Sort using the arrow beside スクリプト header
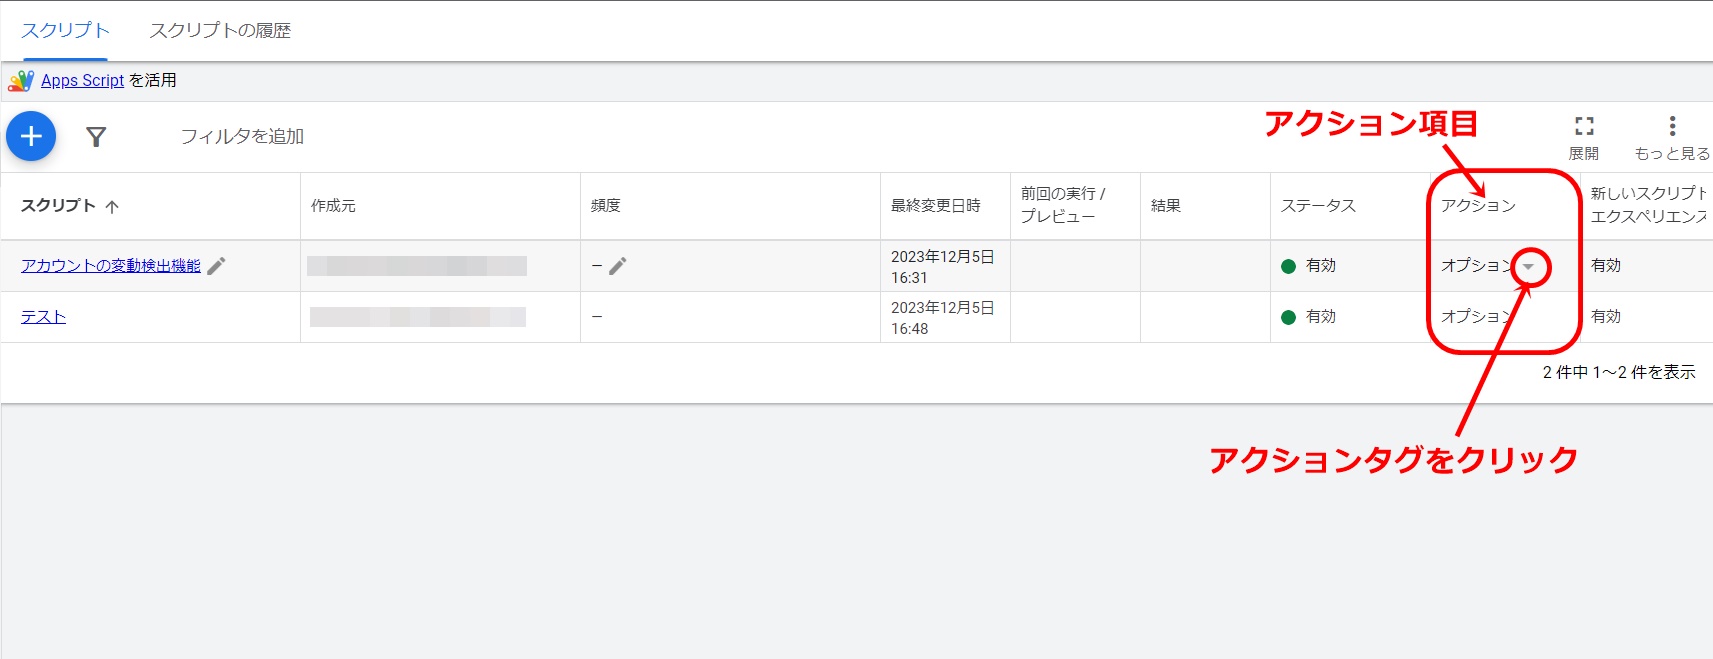 [x=112, y=206]
